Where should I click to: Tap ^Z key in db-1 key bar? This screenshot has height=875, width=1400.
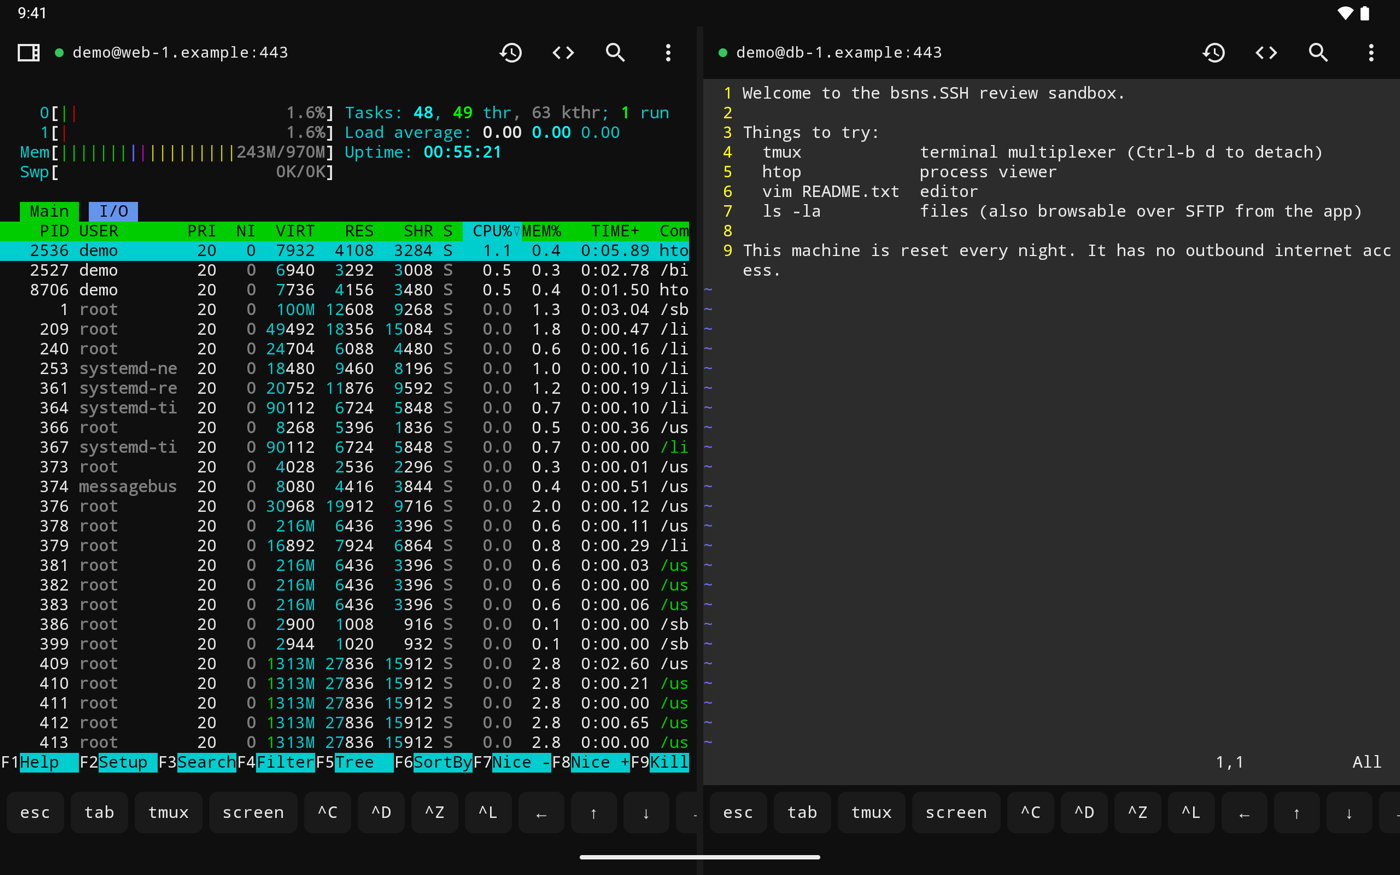click(1137, 812)
